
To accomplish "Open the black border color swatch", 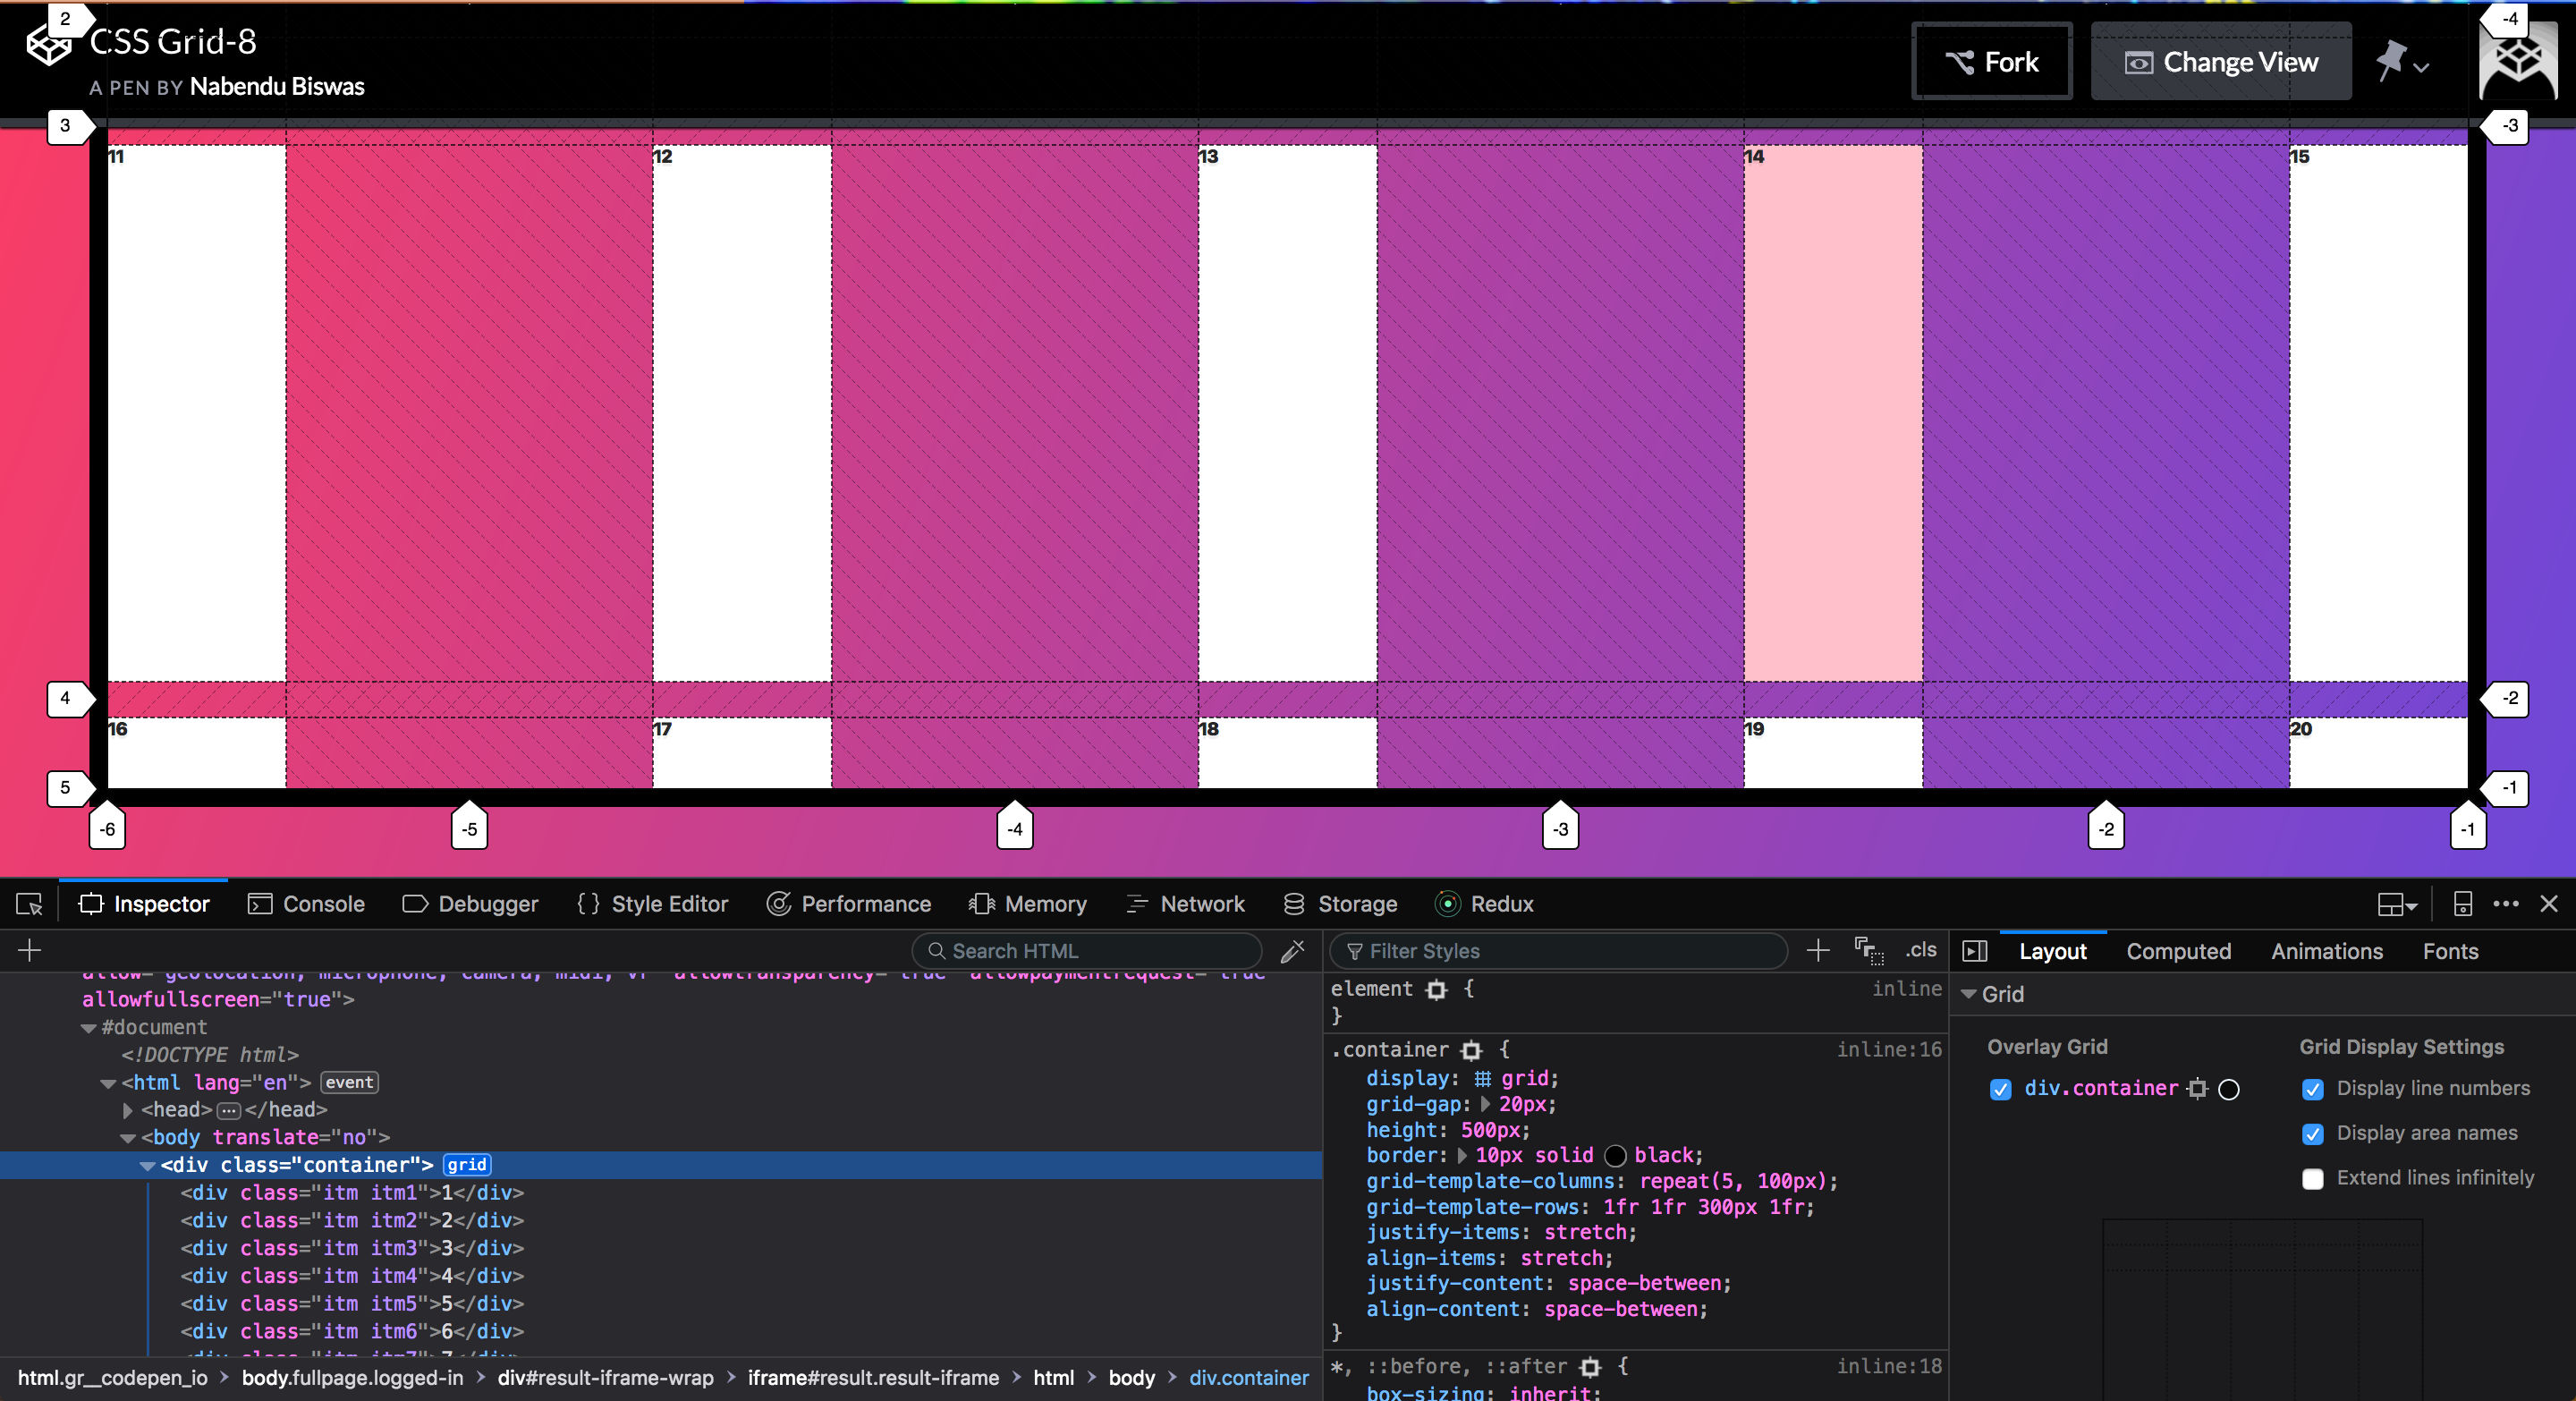I will pos(1615,1156).
